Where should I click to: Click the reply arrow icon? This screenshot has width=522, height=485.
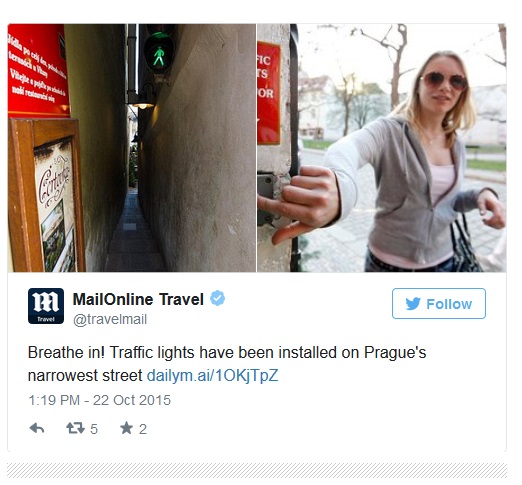point(37,428)
